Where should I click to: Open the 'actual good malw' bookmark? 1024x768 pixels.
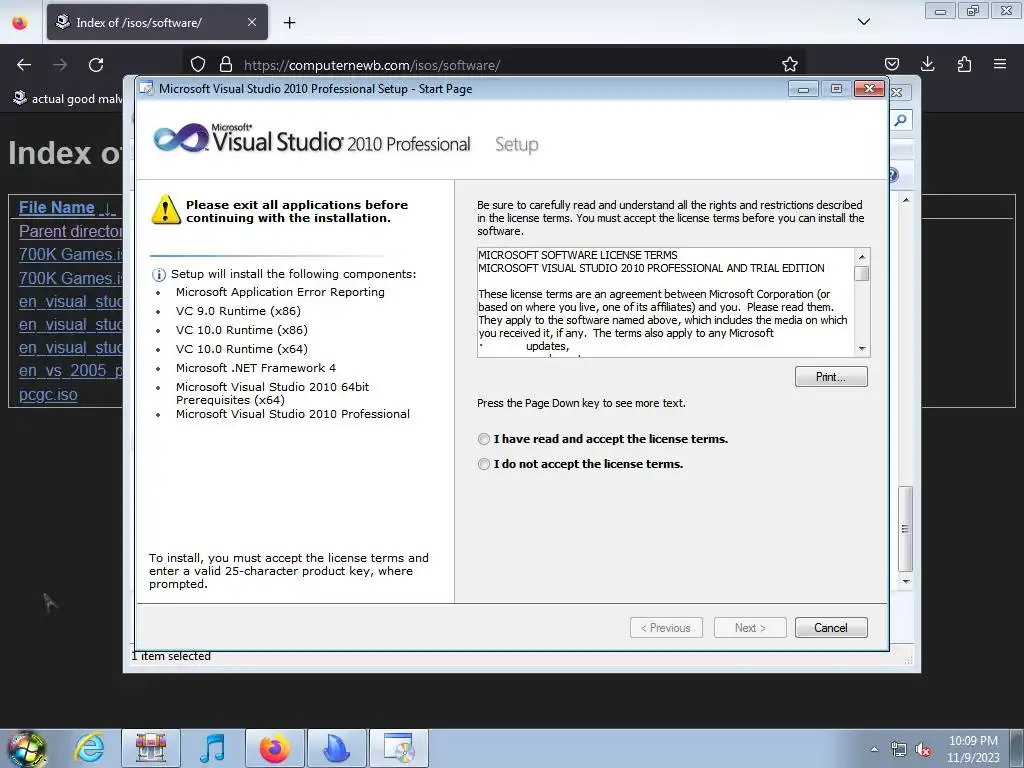point(68,99)
